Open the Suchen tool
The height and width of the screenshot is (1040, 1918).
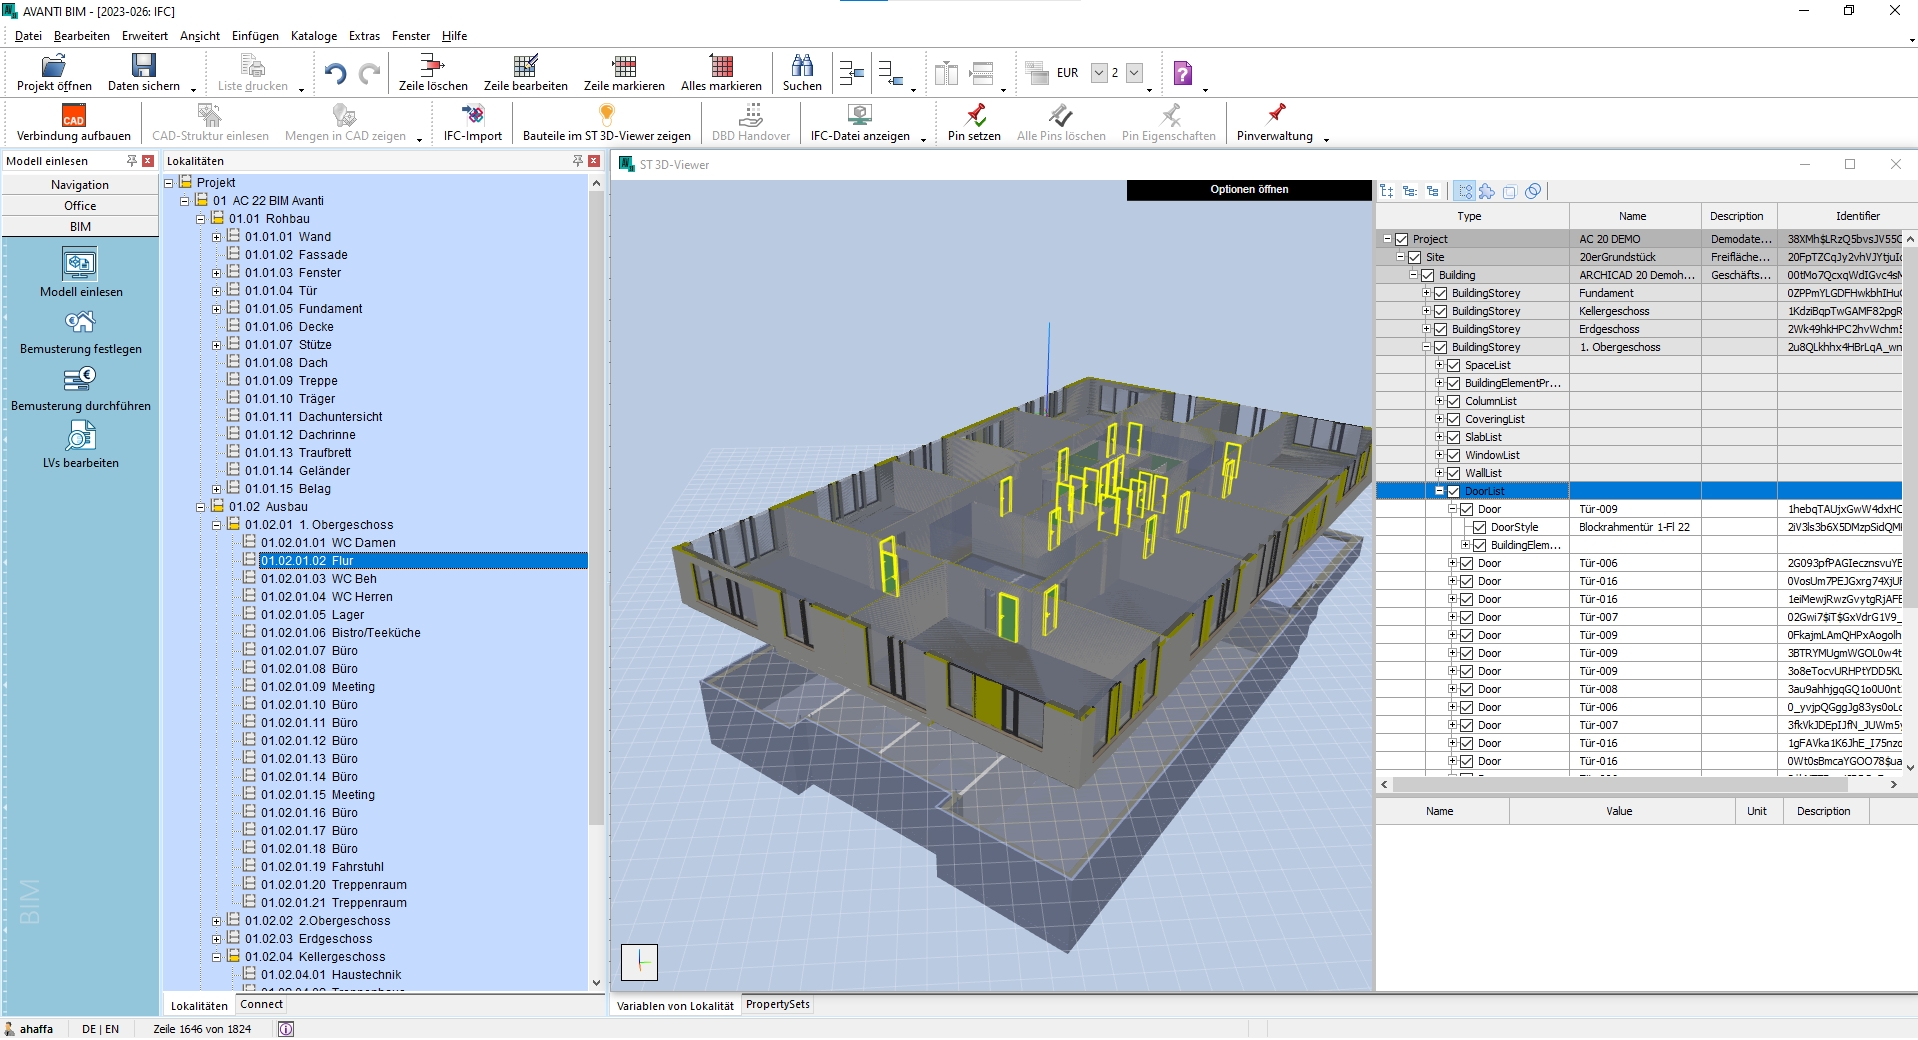click(801, 72)
